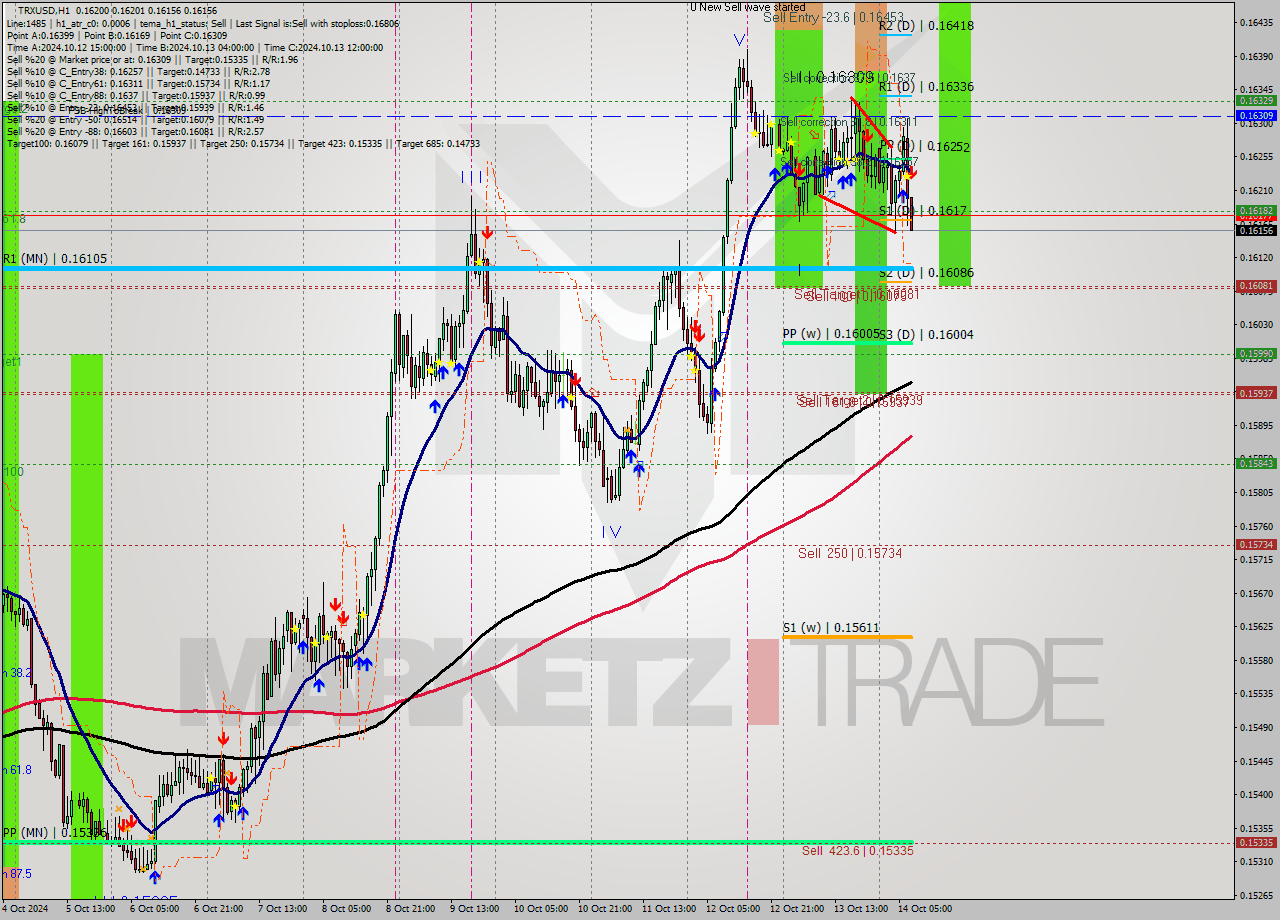Click the red 0.15937 price tag on axis

pos(1256,393)
